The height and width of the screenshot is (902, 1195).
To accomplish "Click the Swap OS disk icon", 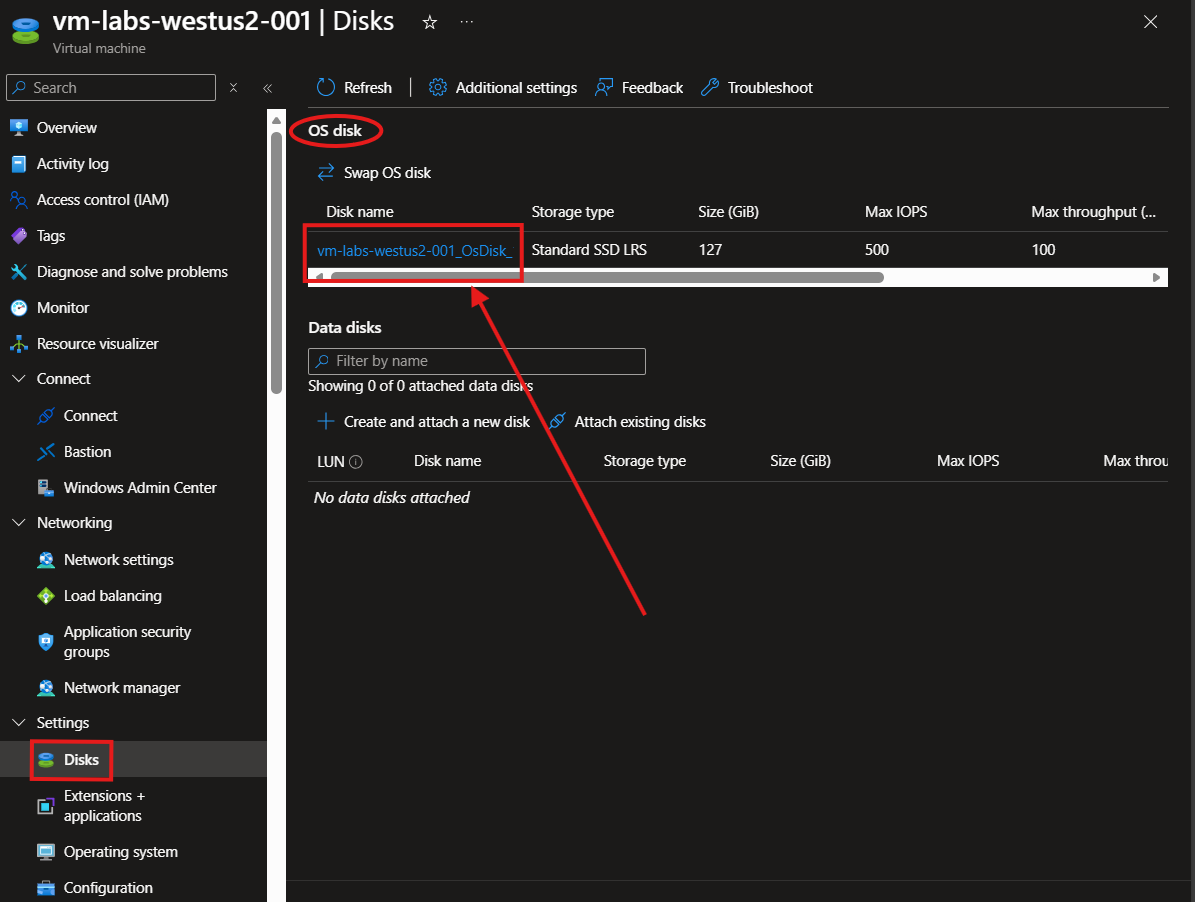I will (326, 173).
